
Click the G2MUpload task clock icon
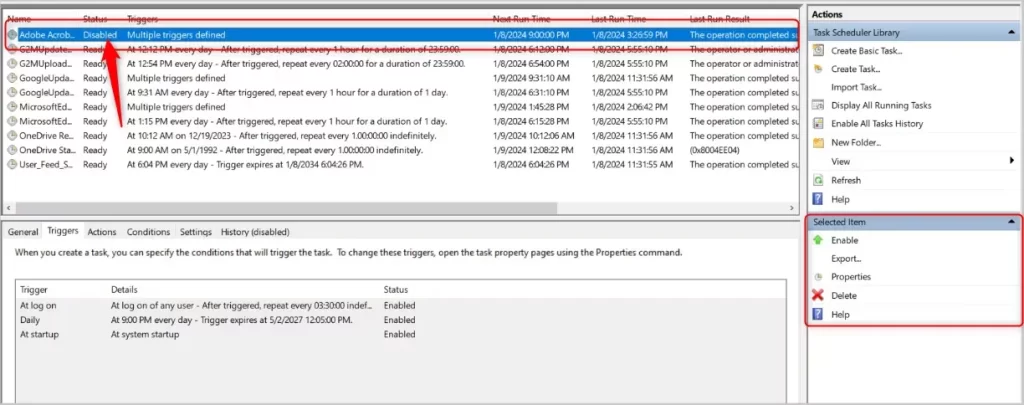tap(12, 63)
